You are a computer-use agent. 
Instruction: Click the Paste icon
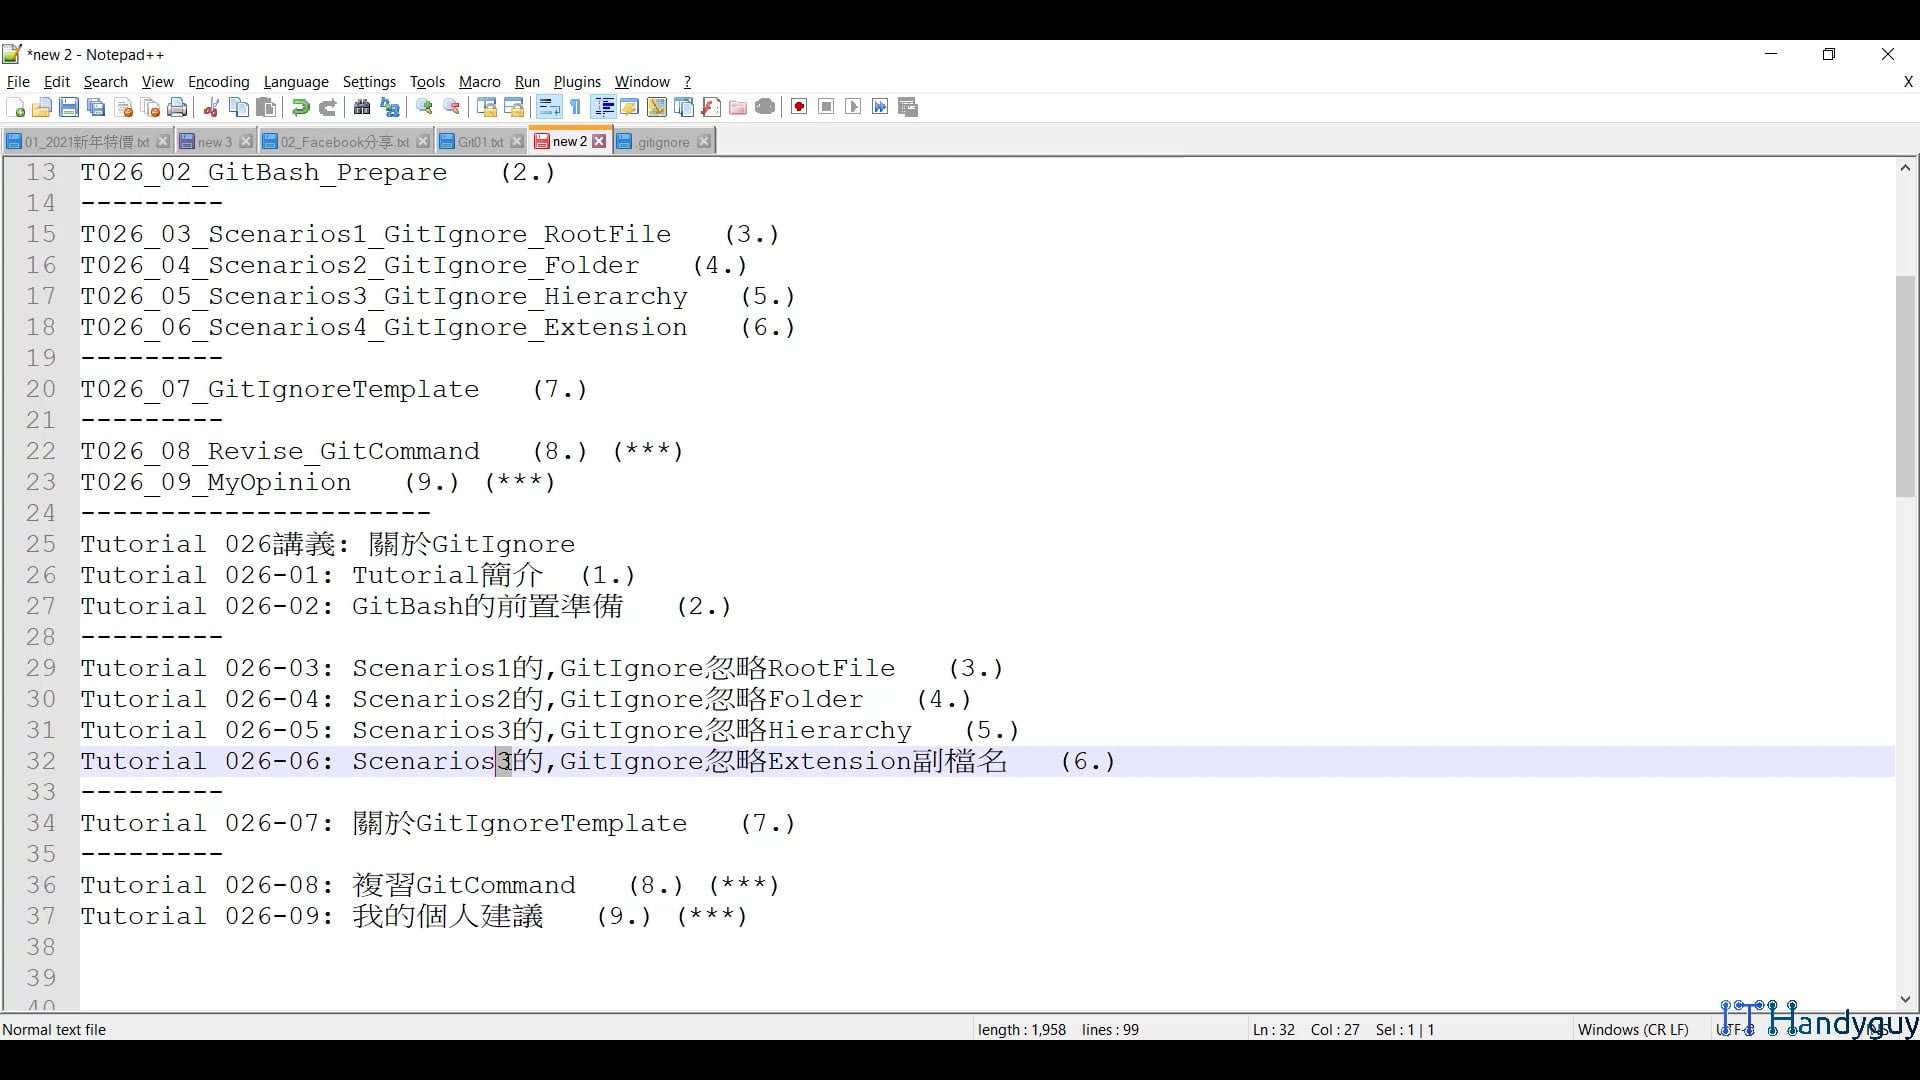(x=266, y=107)
